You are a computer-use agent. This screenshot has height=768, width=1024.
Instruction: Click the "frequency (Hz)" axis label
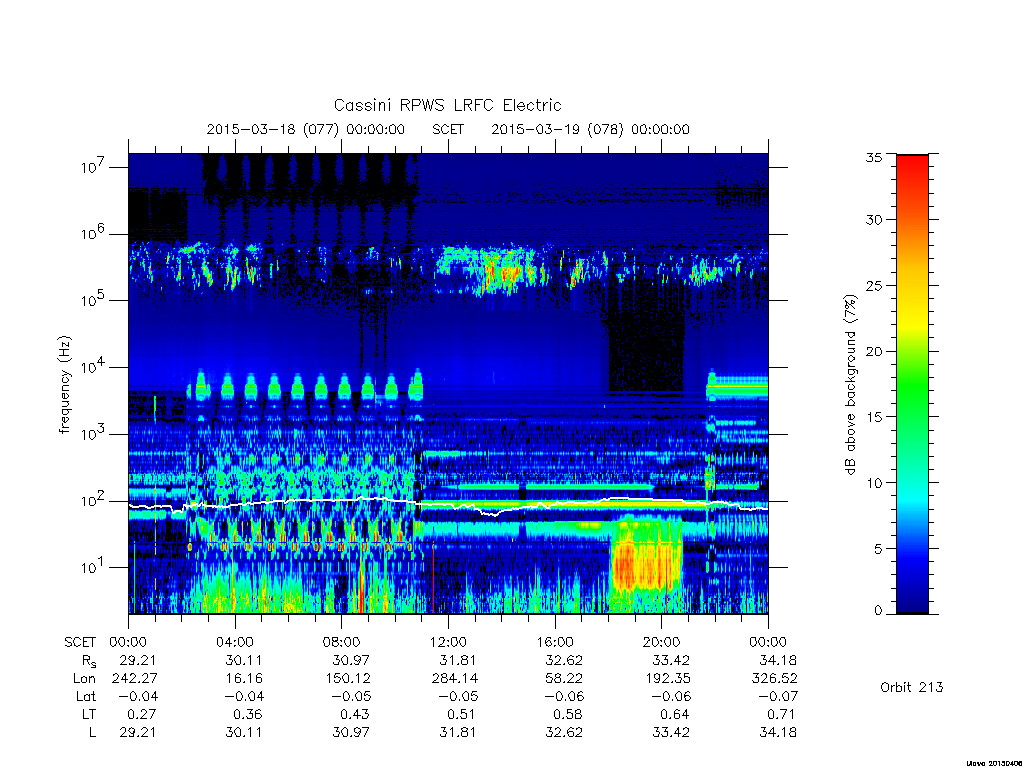[64, 385]
